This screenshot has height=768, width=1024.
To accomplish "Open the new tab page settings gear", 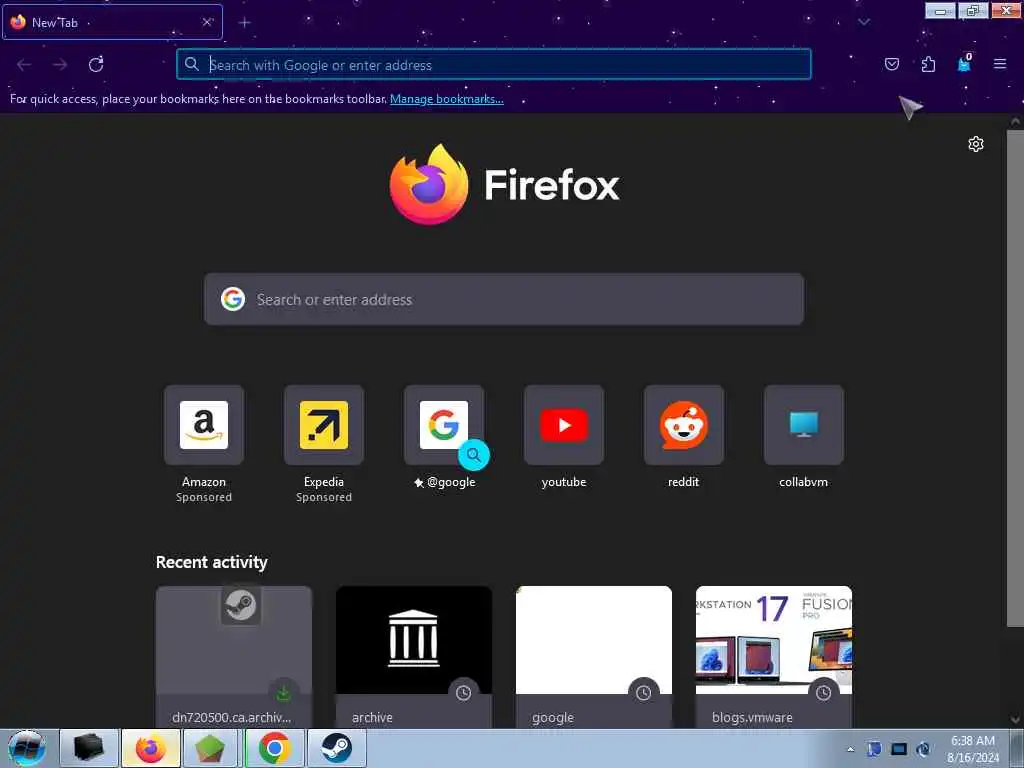I will coord(976,144).
